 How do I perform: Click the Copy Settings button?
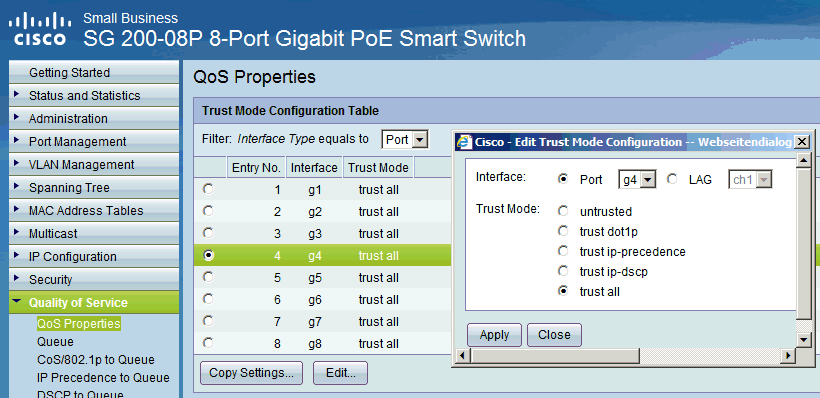click(251, 373)
